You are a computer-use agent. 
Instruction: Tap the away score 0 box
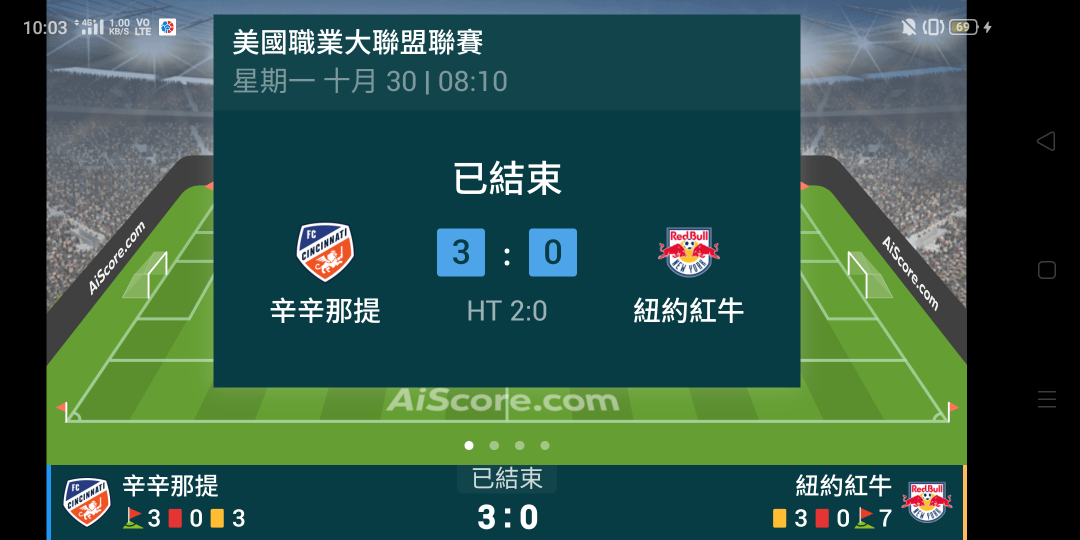pos(553,252)
